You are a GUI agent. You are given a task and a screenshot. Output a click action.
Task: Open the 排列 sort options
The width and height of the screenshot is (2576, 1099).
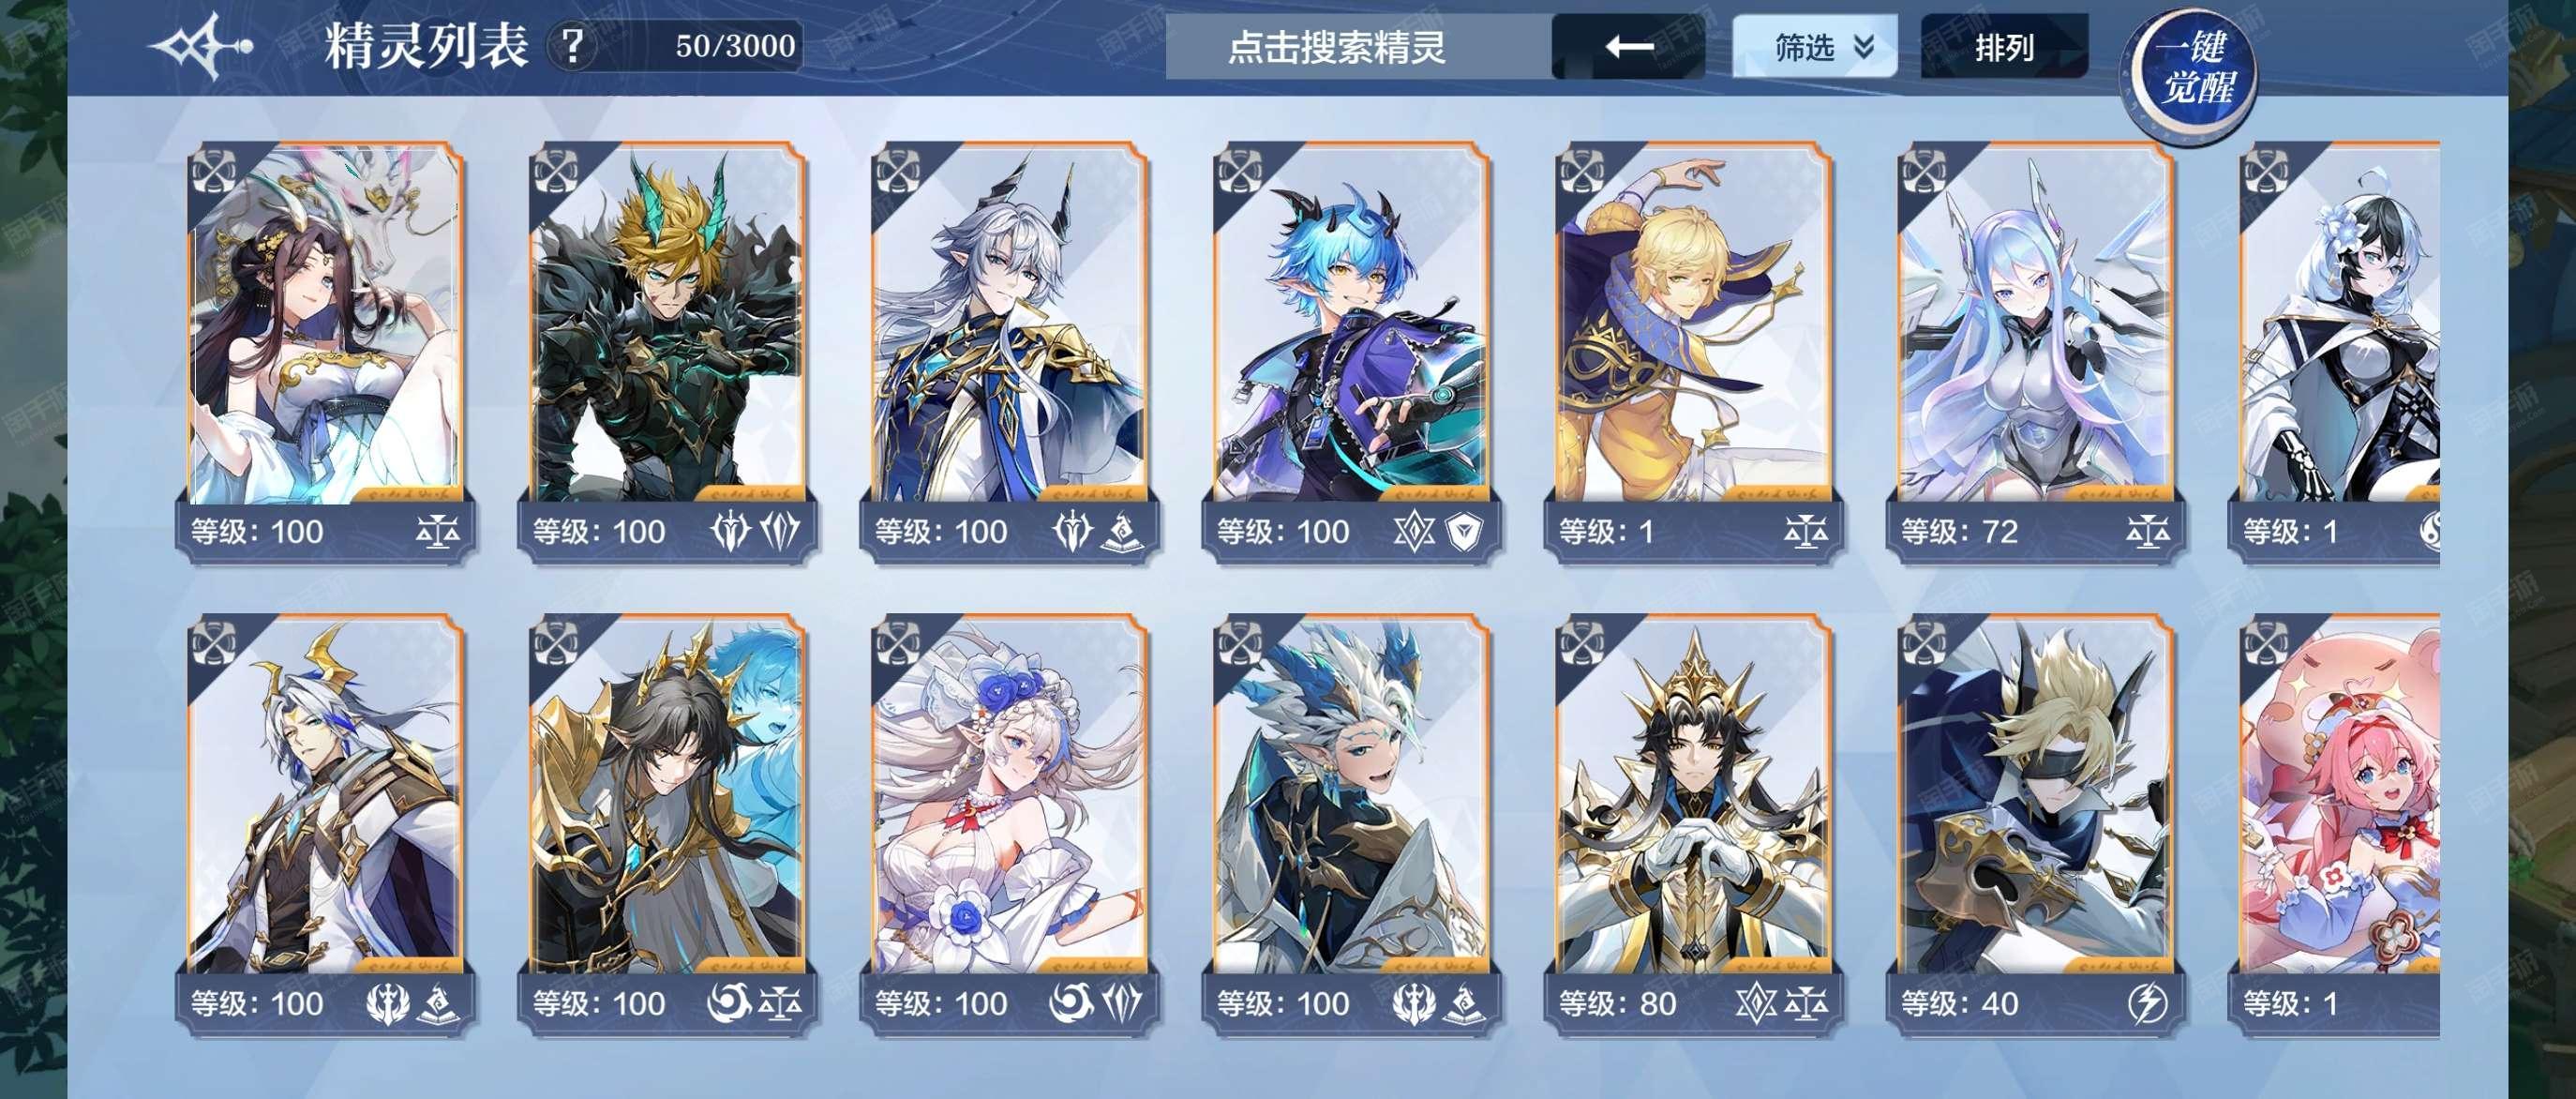(2005, 46)
